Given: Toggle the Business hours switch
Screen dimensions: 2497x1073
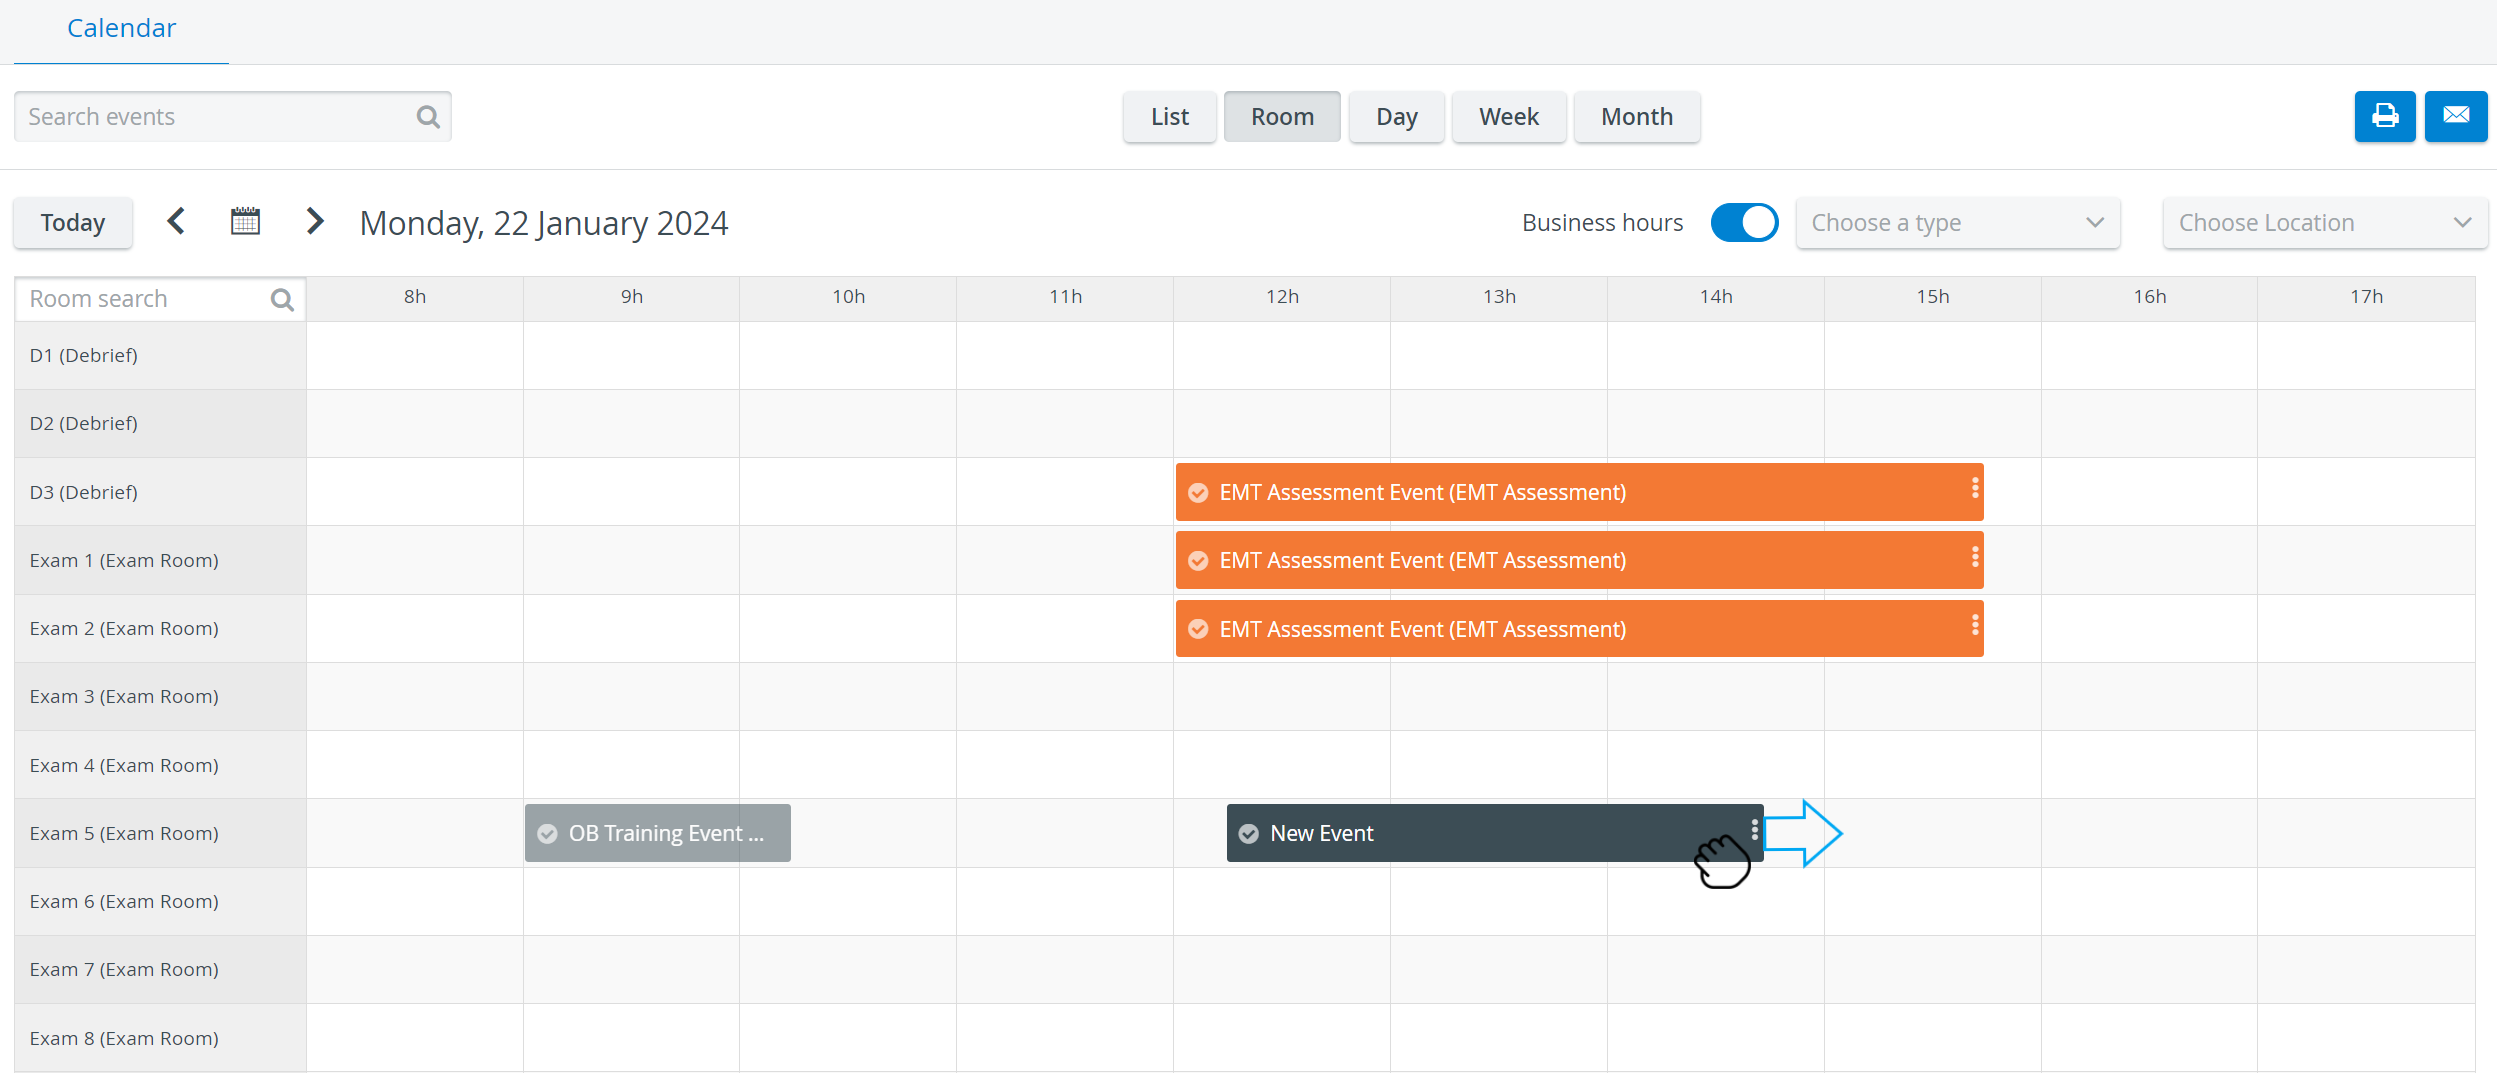Looking at the screenshot, I should [1743, 222].
